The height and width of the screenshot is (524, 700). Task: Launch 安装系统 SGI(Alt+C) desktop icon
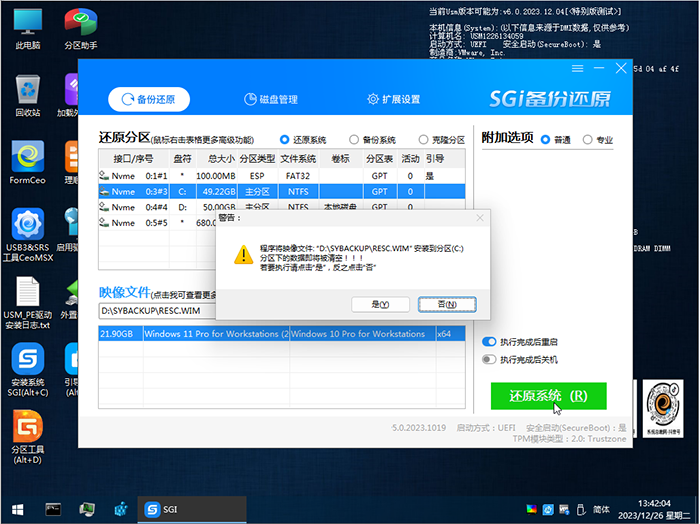tap(28, 370)
